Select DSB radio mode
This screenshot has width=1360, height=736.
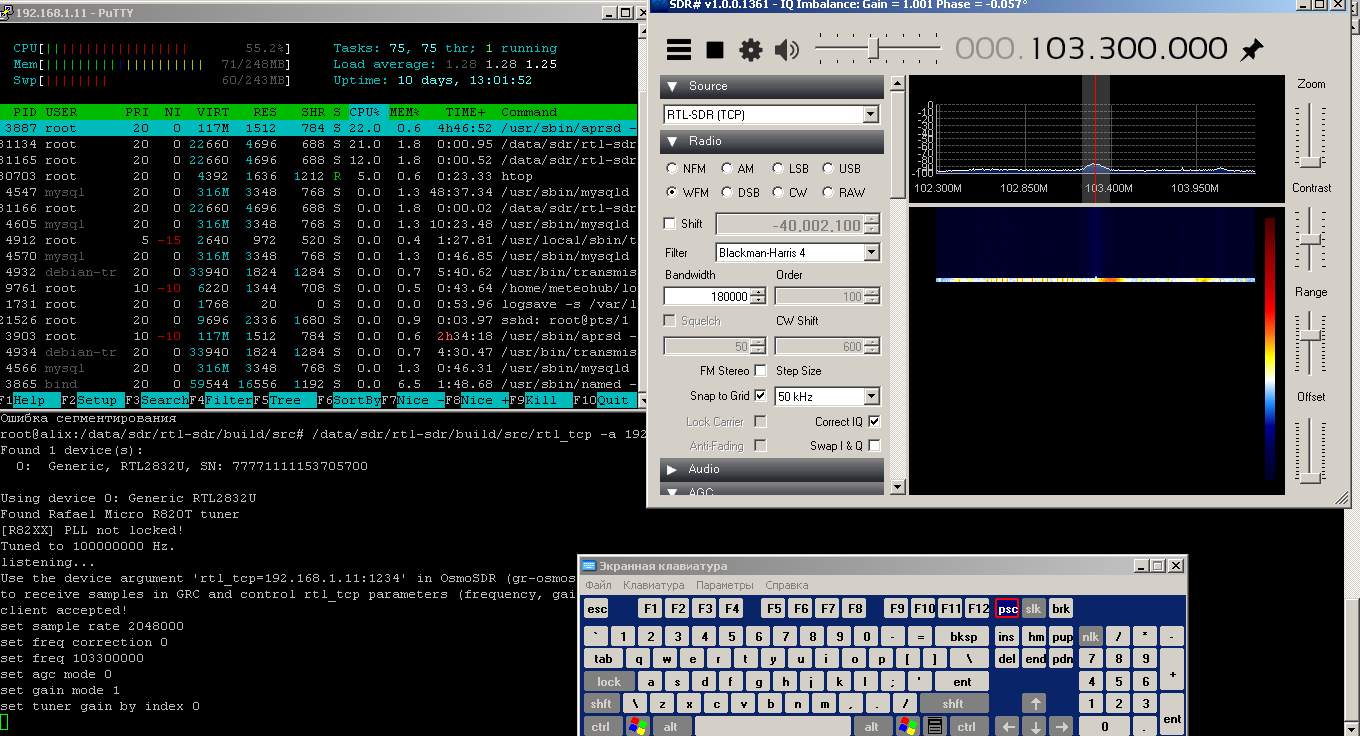pos(740,192)
